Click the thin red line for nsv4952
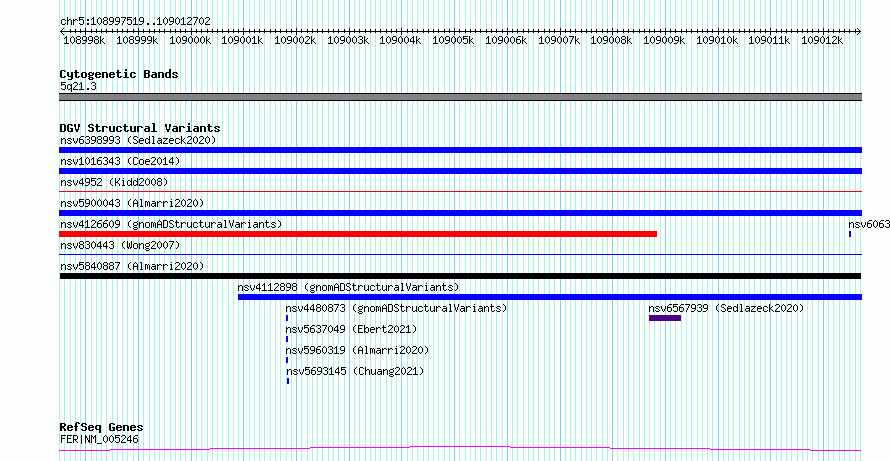Viewport: 890px width, 461px height. tap(460, 192)
